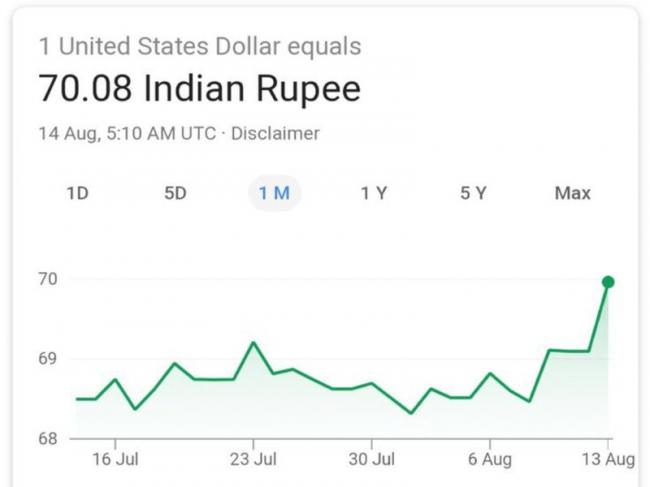Viewport: 650px width, 487px height.
Task: Click the 13 Aug date label
Action: (608, 459)
